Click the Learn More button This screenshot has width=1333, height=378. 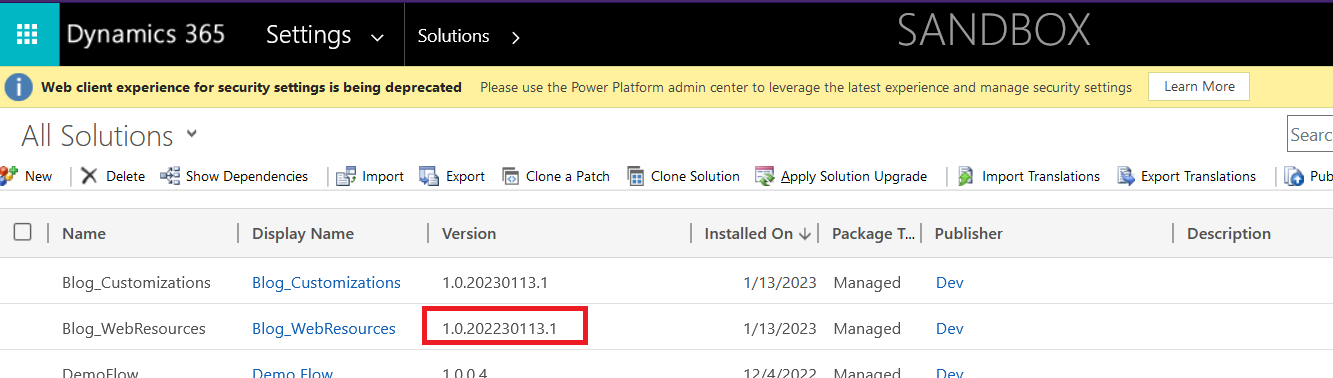[1199, 87]
